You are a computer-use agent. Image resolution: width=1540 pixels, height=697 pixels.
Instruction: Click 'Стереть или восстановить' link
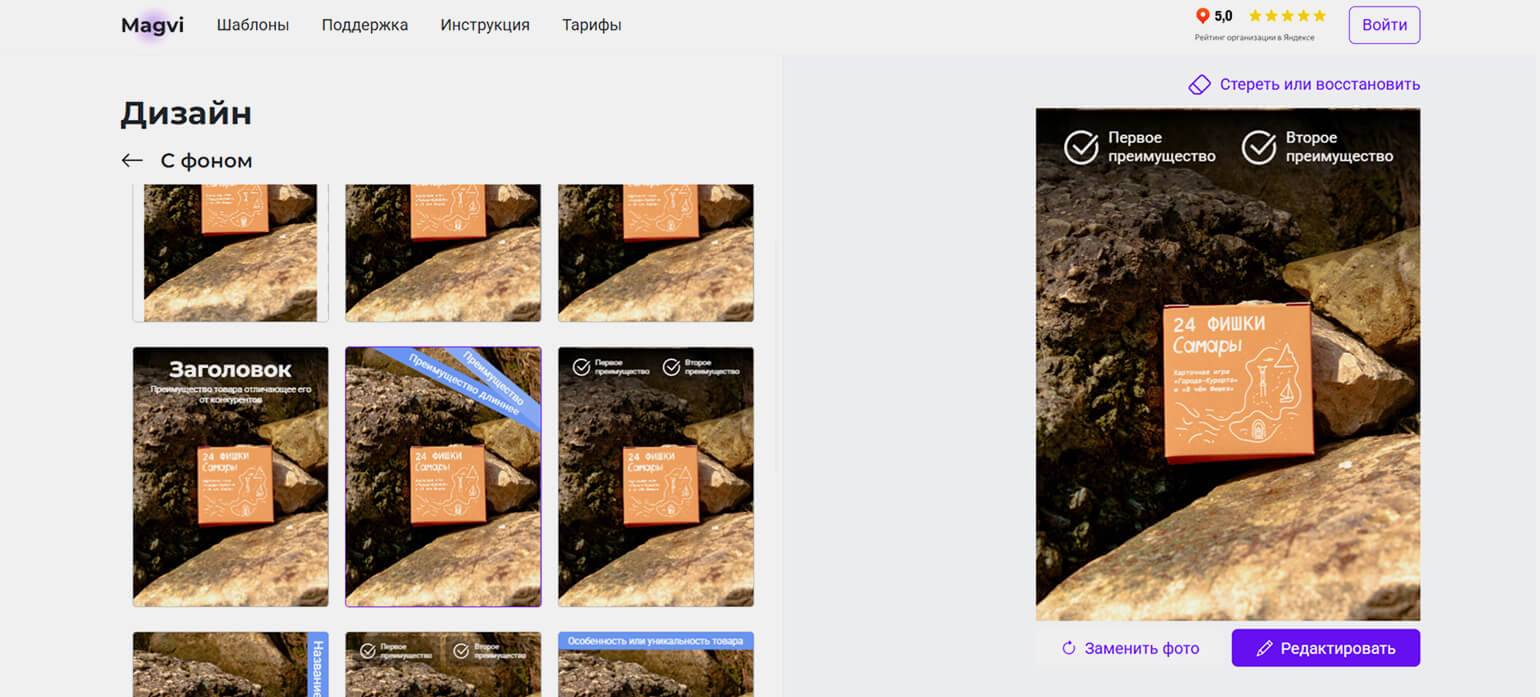1319,85
